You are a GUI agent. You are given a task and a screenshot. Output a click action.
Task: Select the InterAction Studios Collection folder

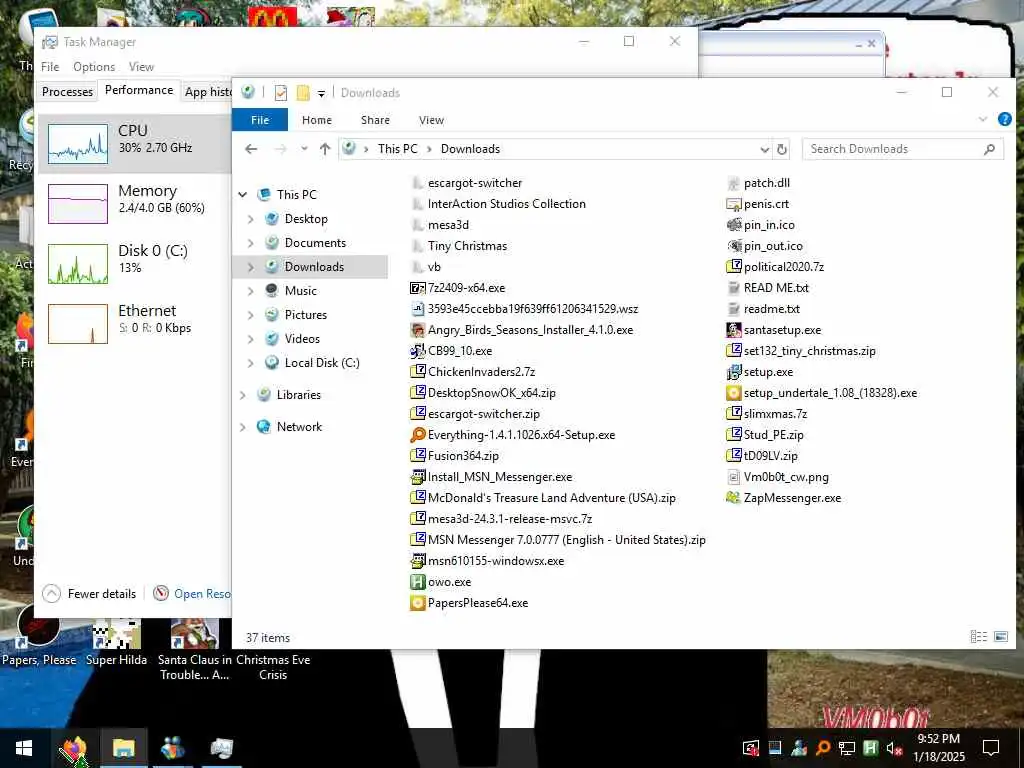coord(500,204)
